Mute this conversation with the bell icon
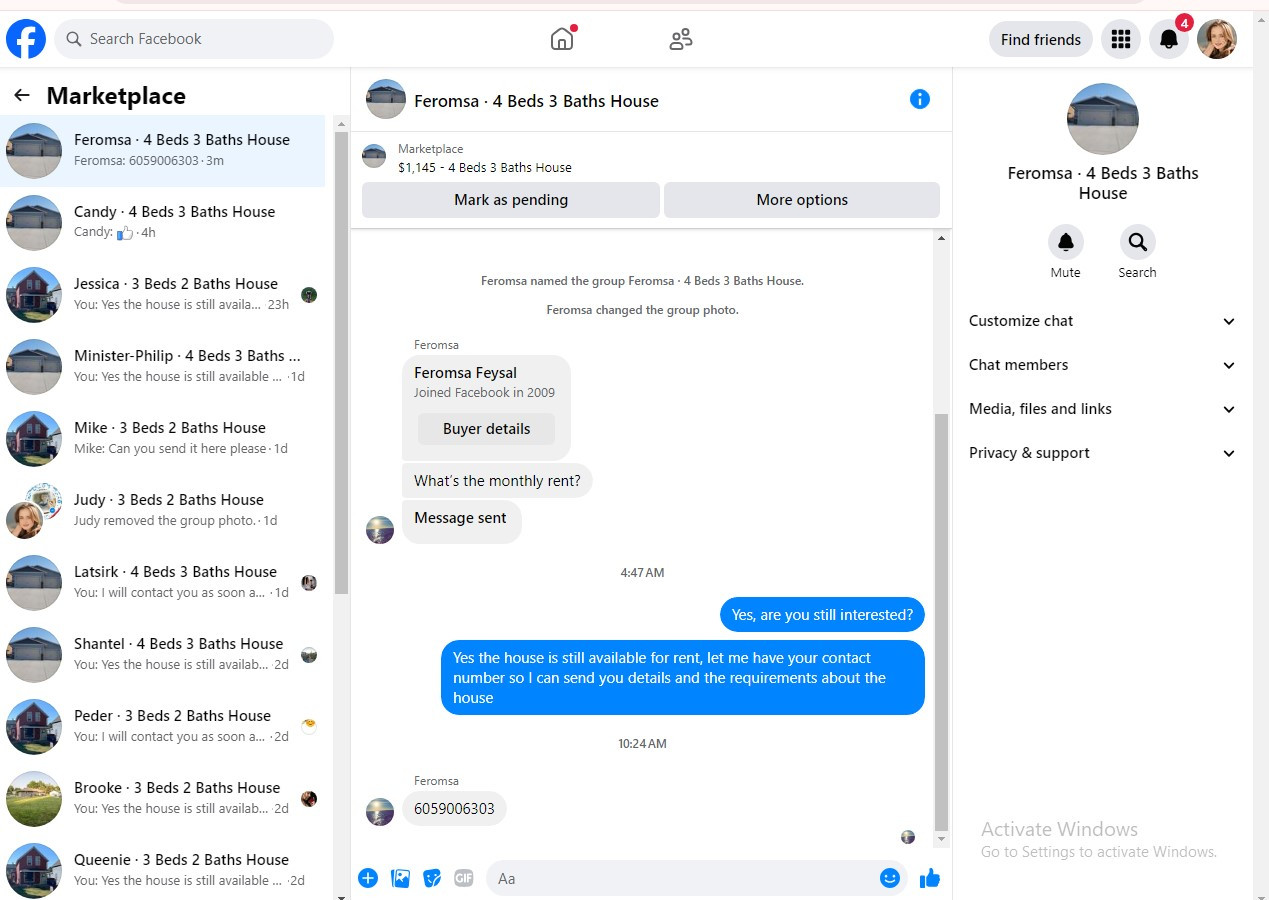The width and height of the screenshot is (1269, 900). pyautogui.click(x=1065, y=242)
